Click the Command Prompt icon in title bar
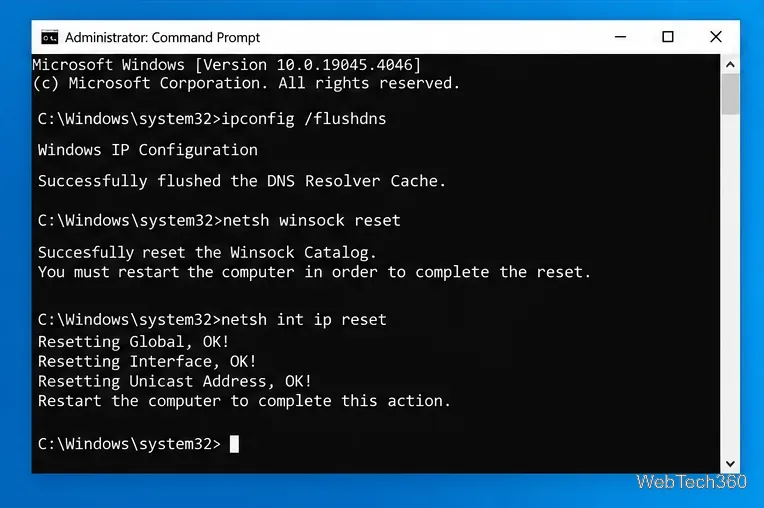This screenshot has height=508, width=764. tap(49, 37)
